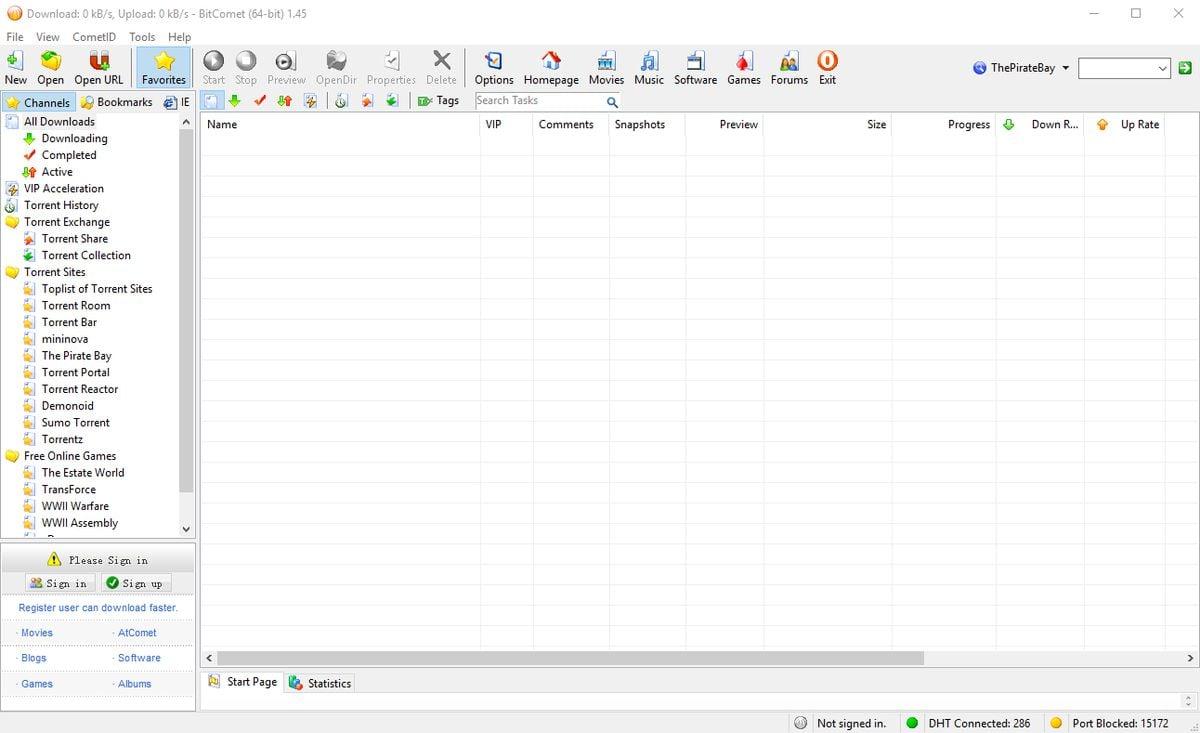Click the Stop toolbar icon
Screen dimensions: 1200x733
click(246, 68)
